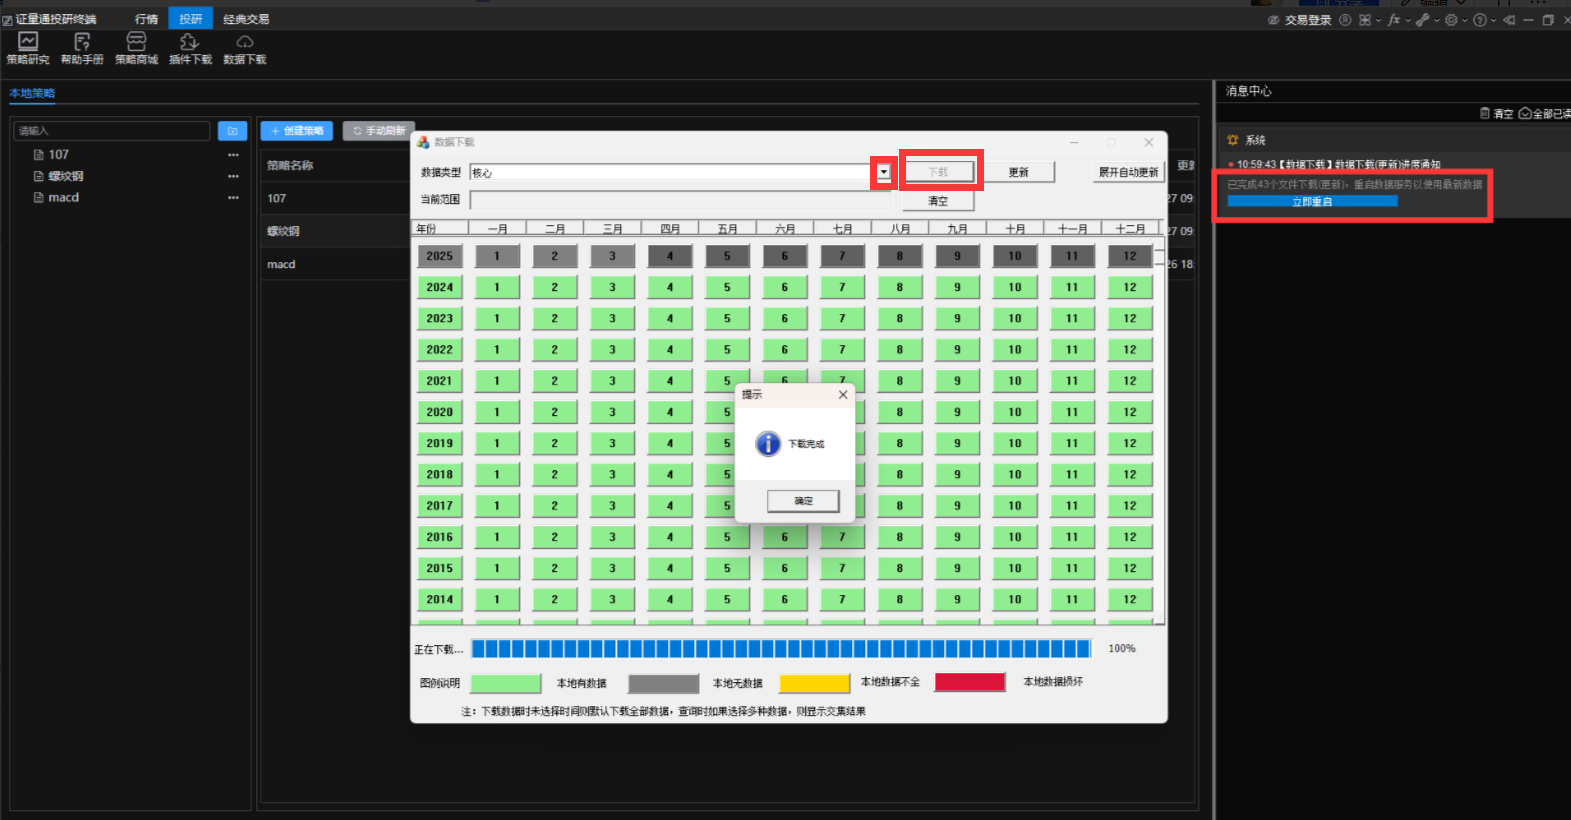This screenshot has width=1571, height=820.
Task: Open the settings gear icon in title bar
Action: (x=1450, y=20)
